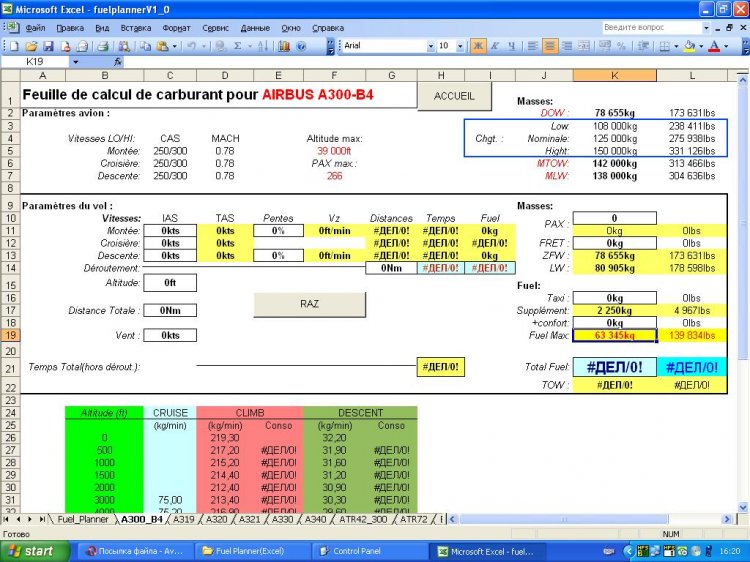Viewport: 750px width, 562px height.
Task: Click the Vent input cell 0kts
Action: tap(170, 335)
